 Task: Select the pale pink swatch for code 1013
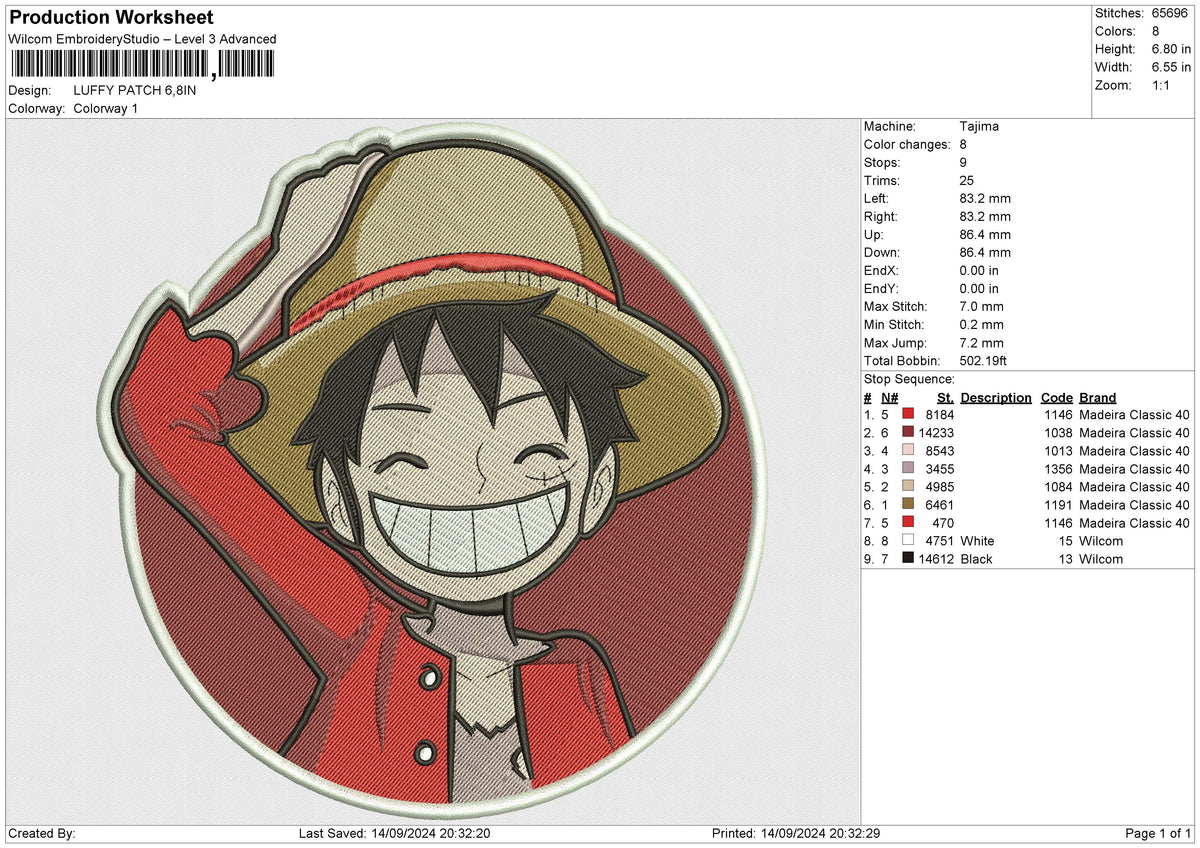point(908,451)
